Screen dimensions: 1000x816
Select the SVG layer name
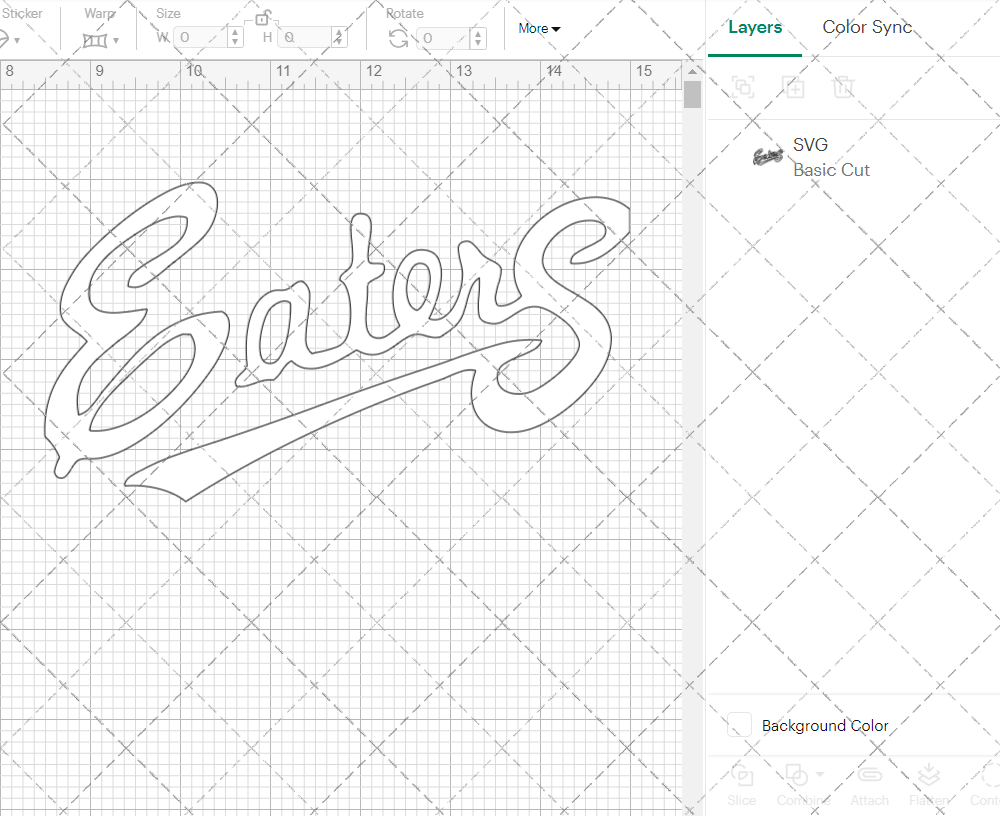(810, 145)
